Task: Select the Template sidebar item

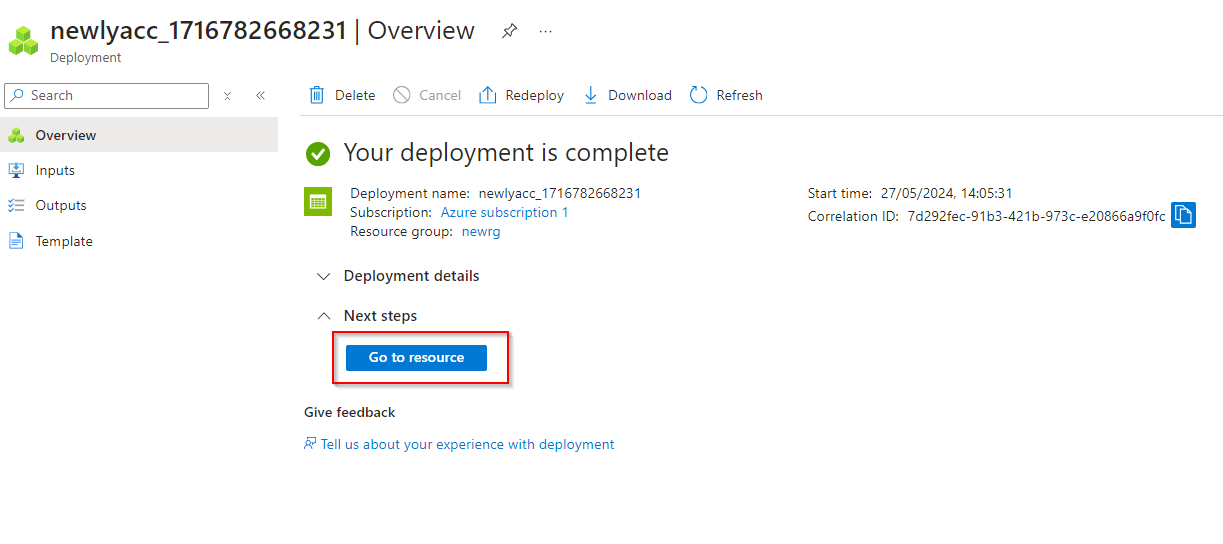Action: point(63,241)
